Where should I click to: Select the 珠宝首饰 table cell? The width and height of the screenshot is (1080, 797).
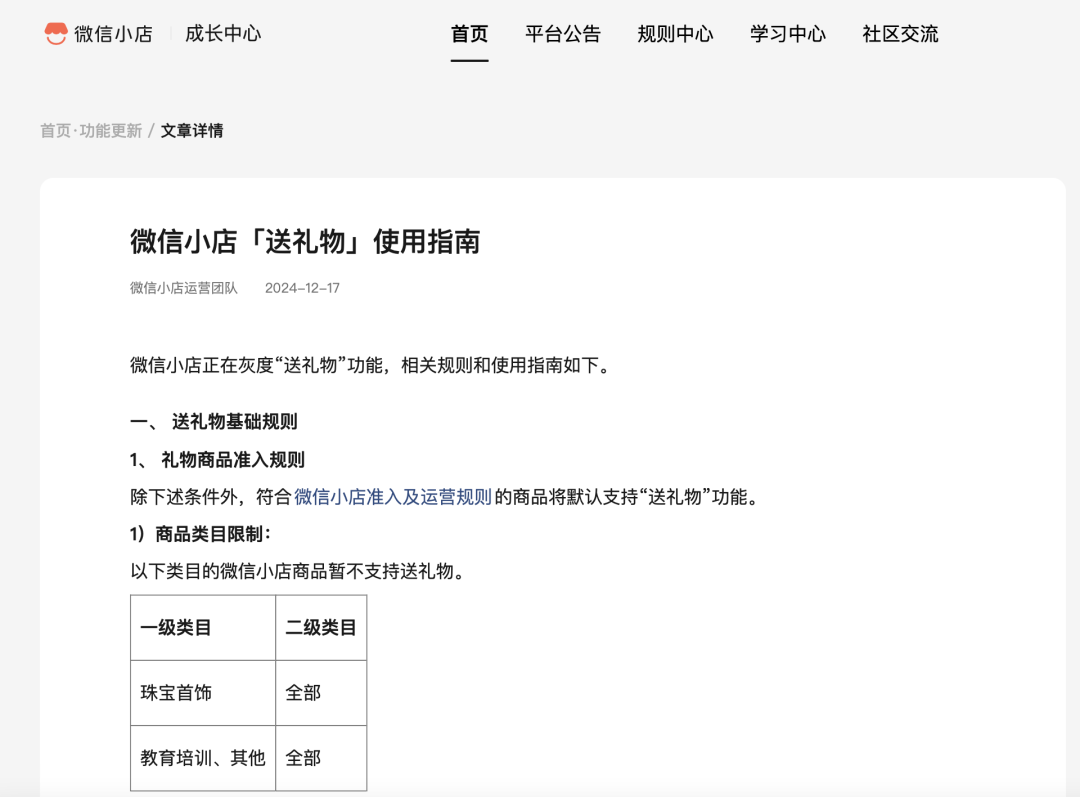(x=176, y=693)
